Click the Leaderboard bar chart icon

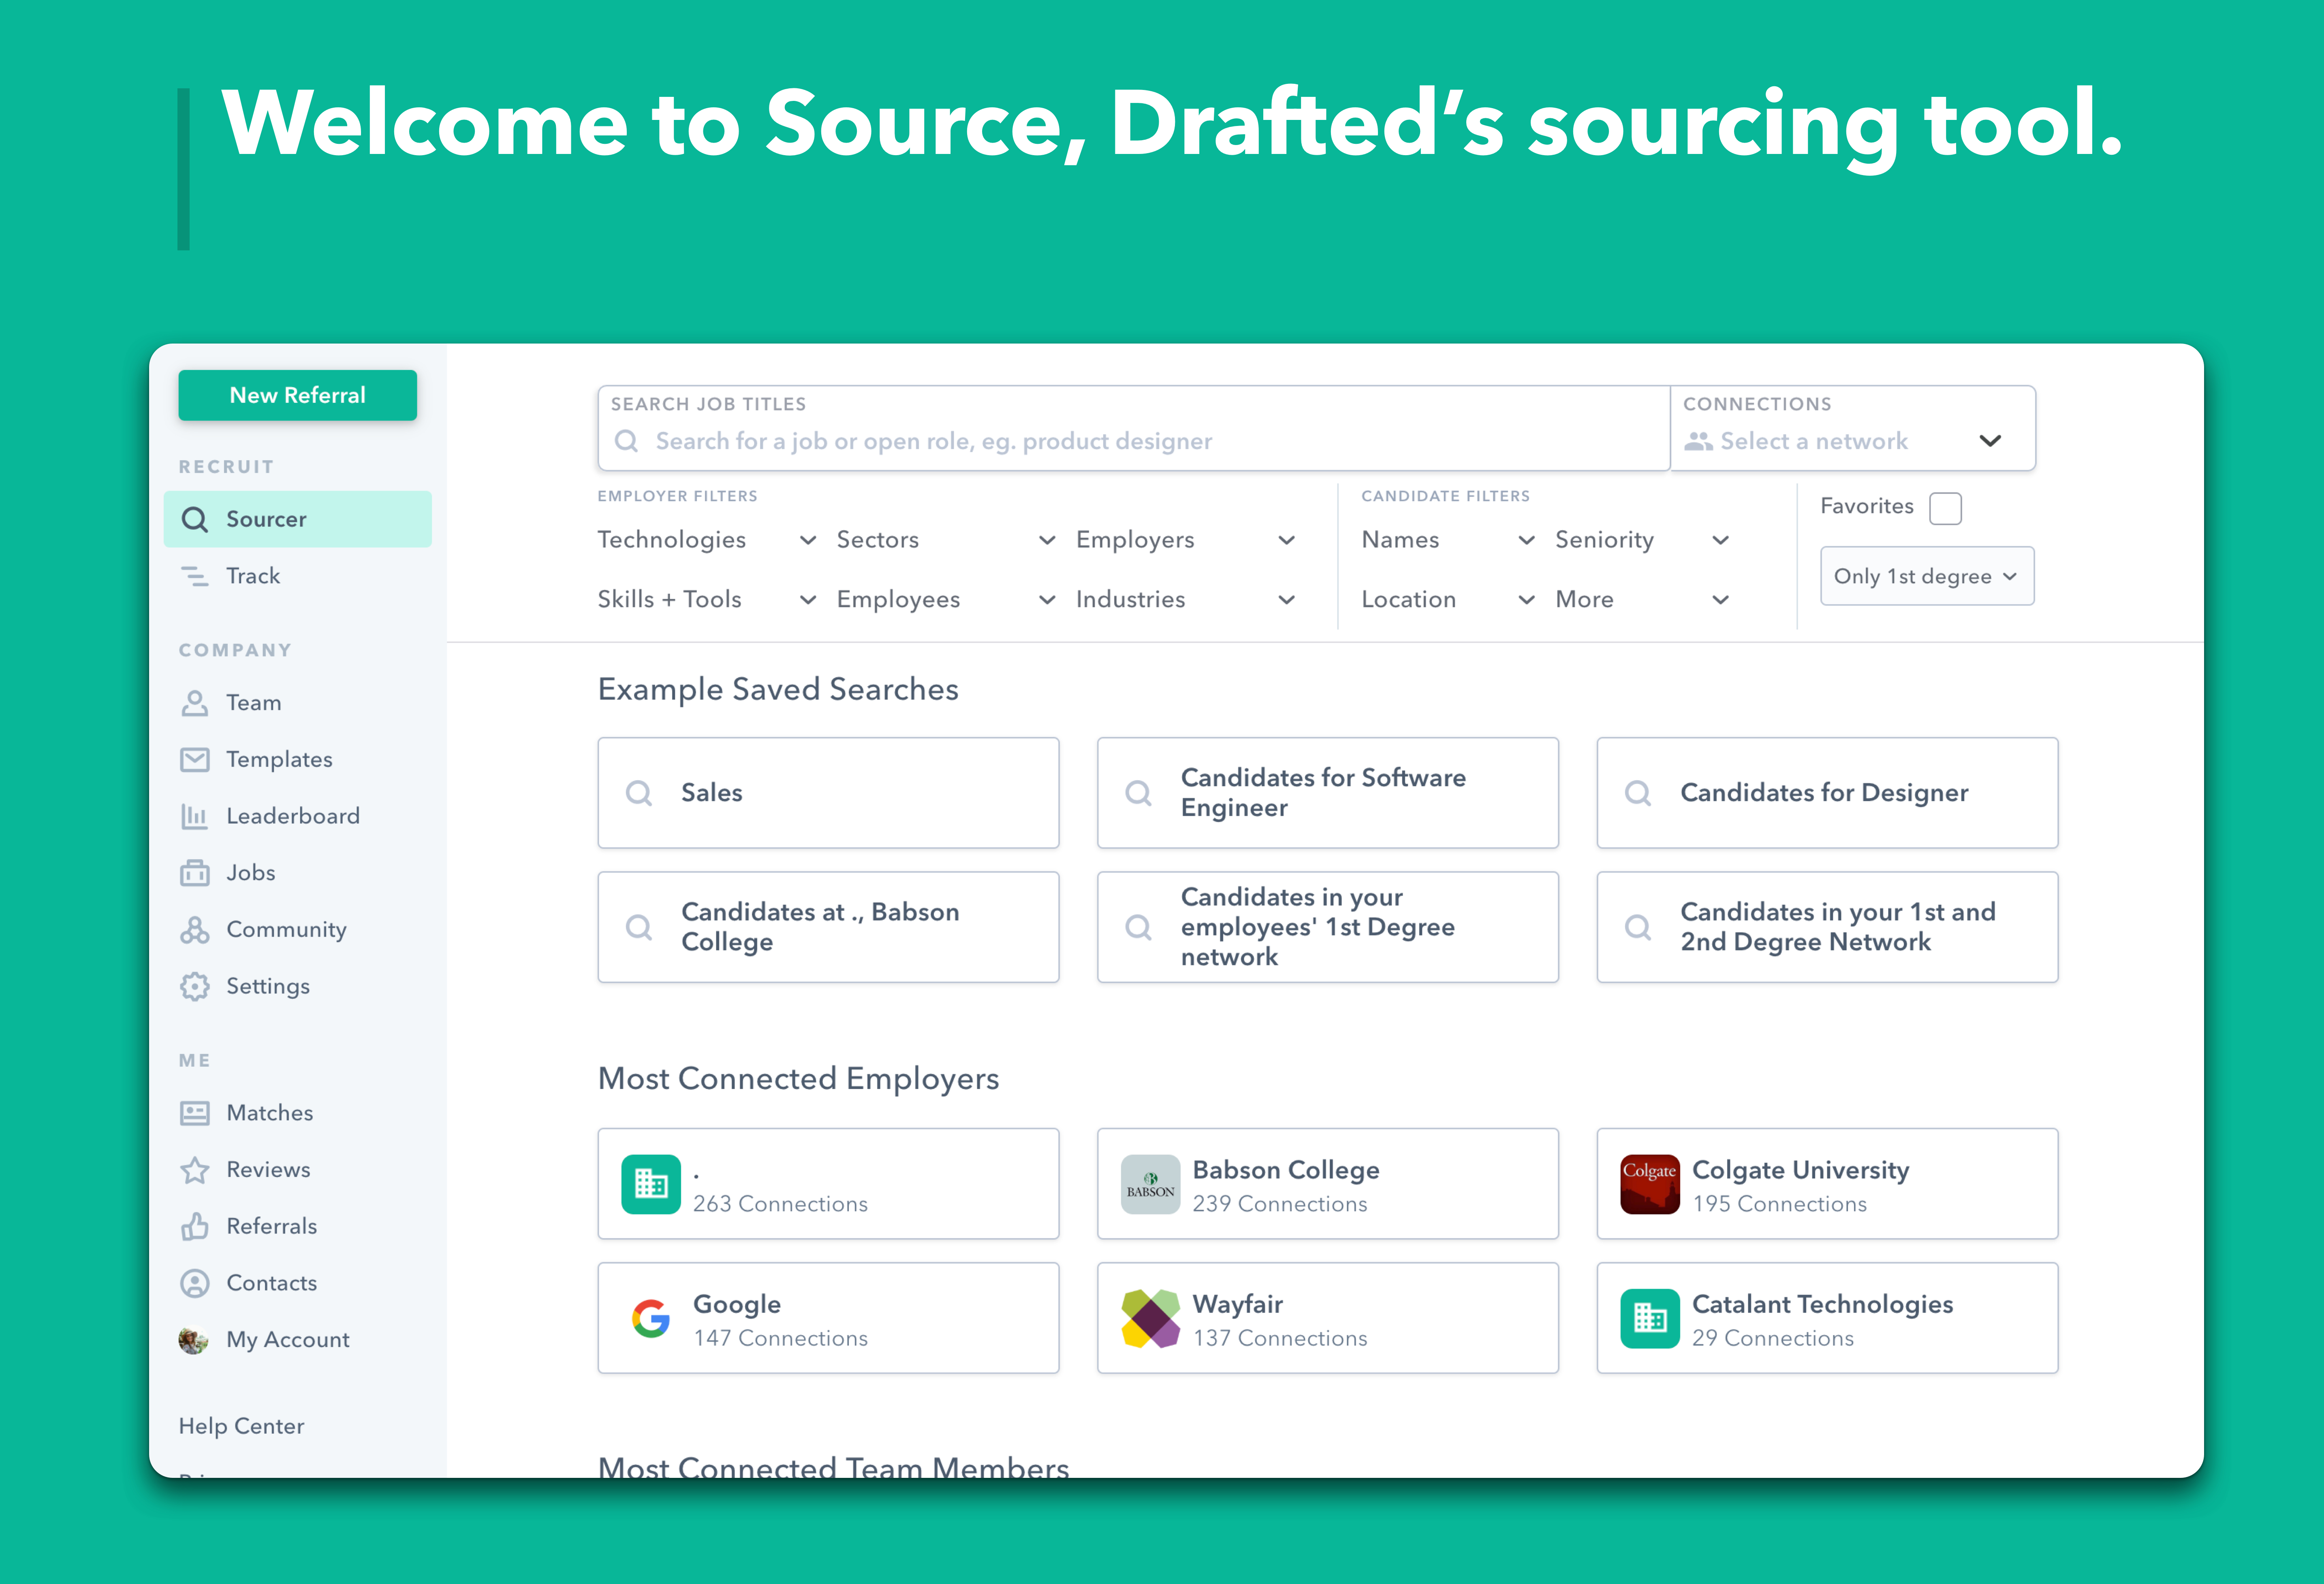pyautogui.click(x=194, y=816)
